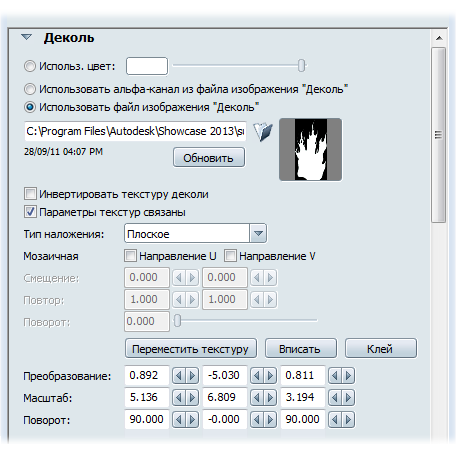Enable Инвертировать текстуру деколи checkbox
This screenshot has width=456, height=450.
pos(30,194)
